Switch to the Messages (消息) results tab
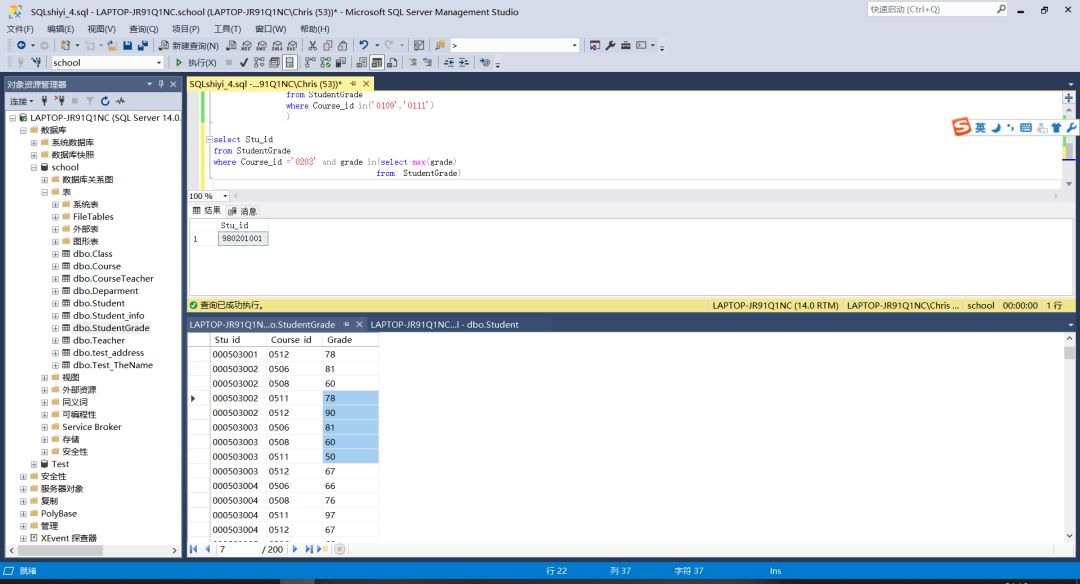The height and width of the screenshot is (584, 1080). point(242,211)
